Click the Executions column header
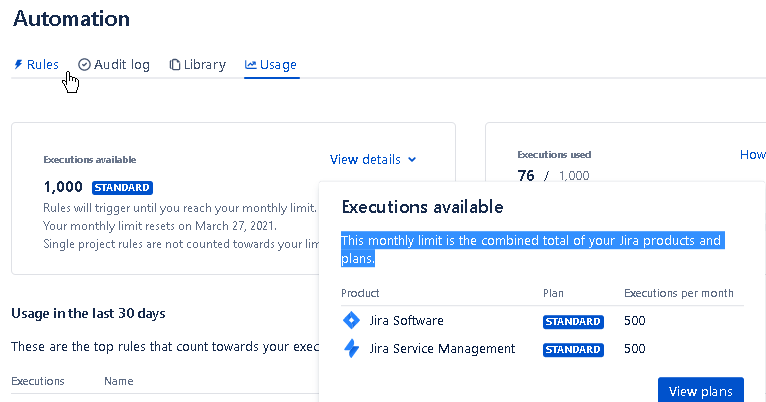The height and width of the screenshot is (402, 766). click(x=38, y=381)
